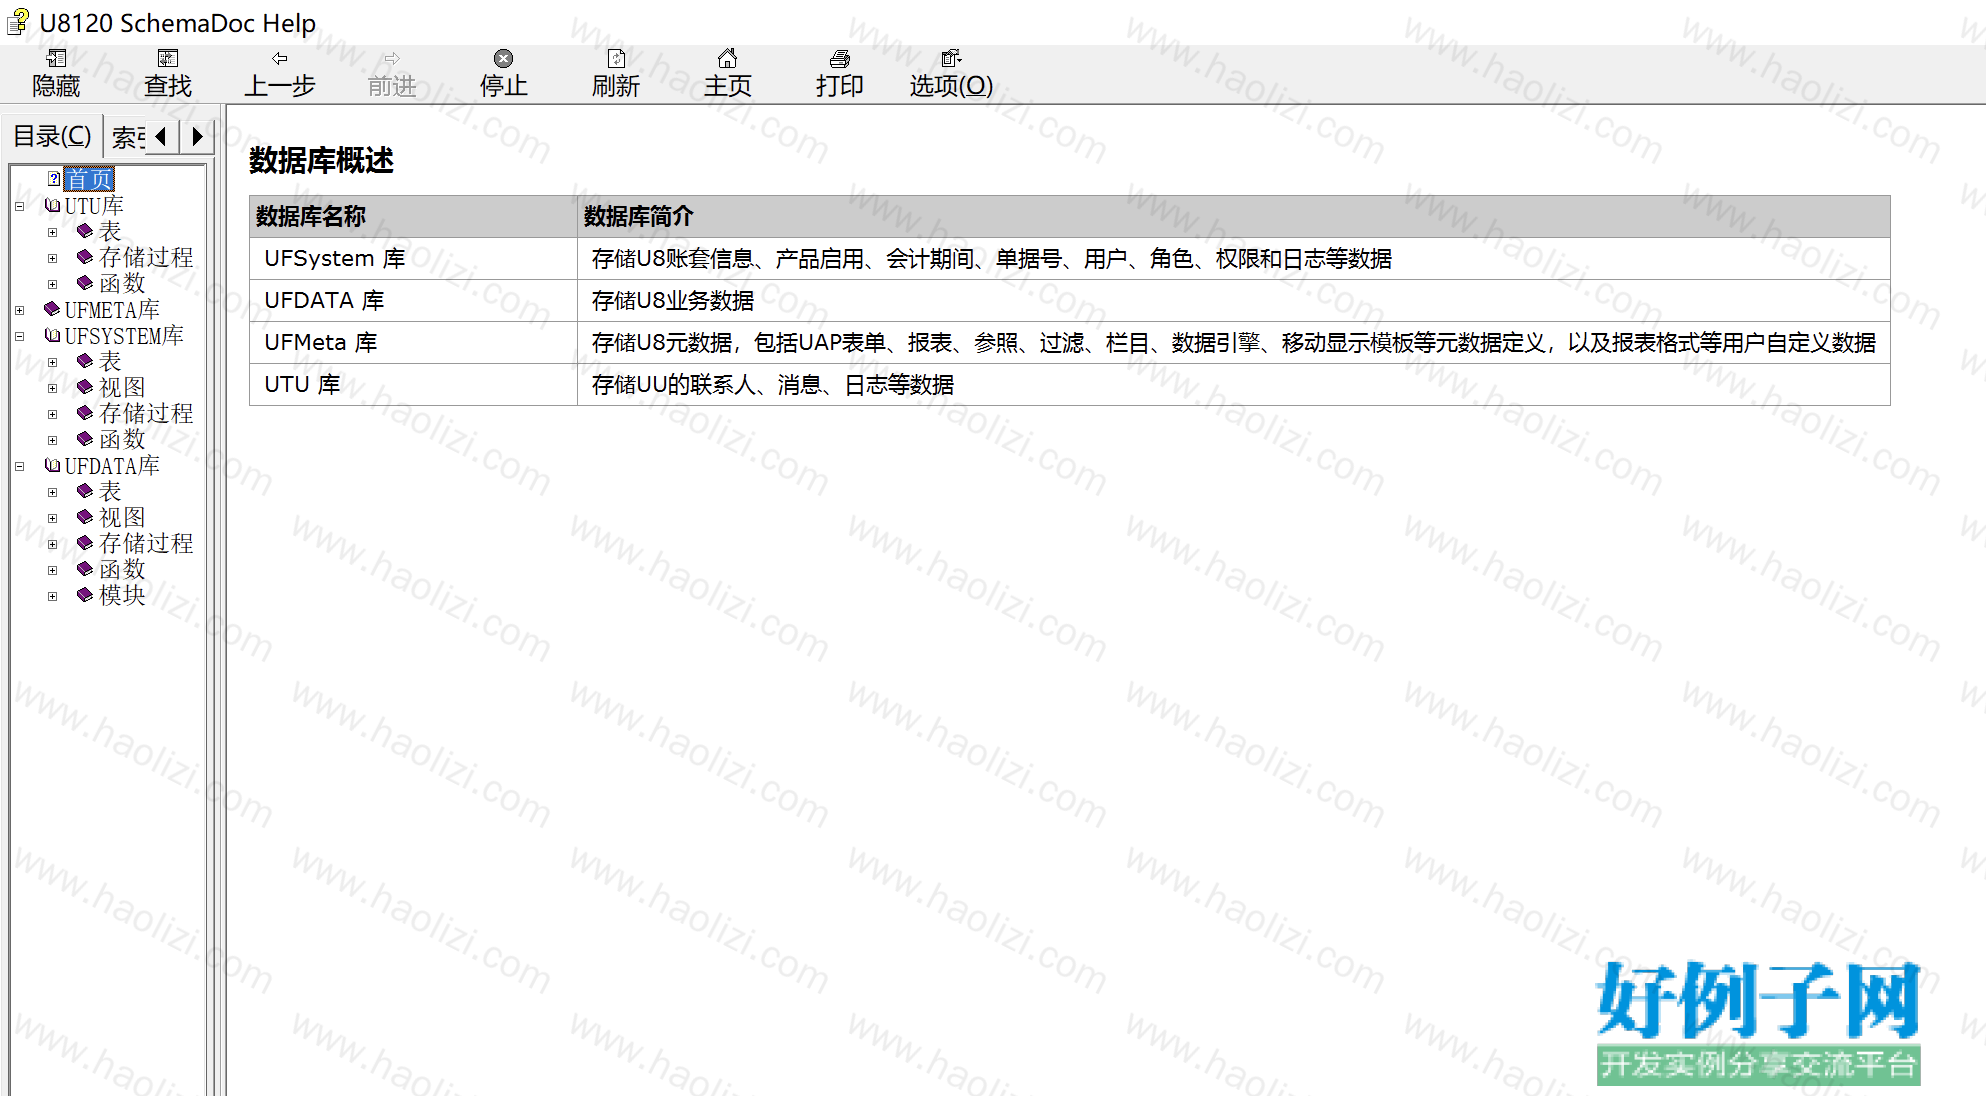
Task: Click the UTU 库 table cell
Action: click(413, 384)
